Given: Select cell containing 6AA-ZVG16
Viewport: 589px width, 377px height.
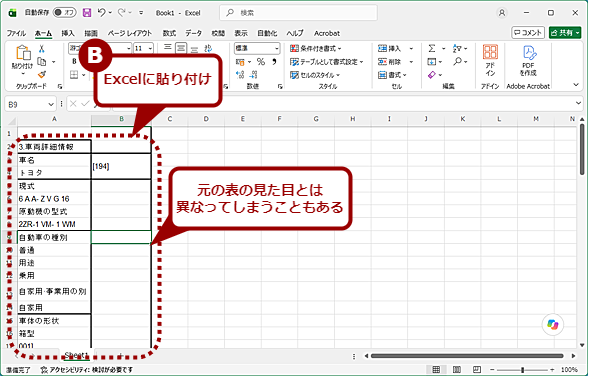Looking at the screenshot, I should [54, 199].
